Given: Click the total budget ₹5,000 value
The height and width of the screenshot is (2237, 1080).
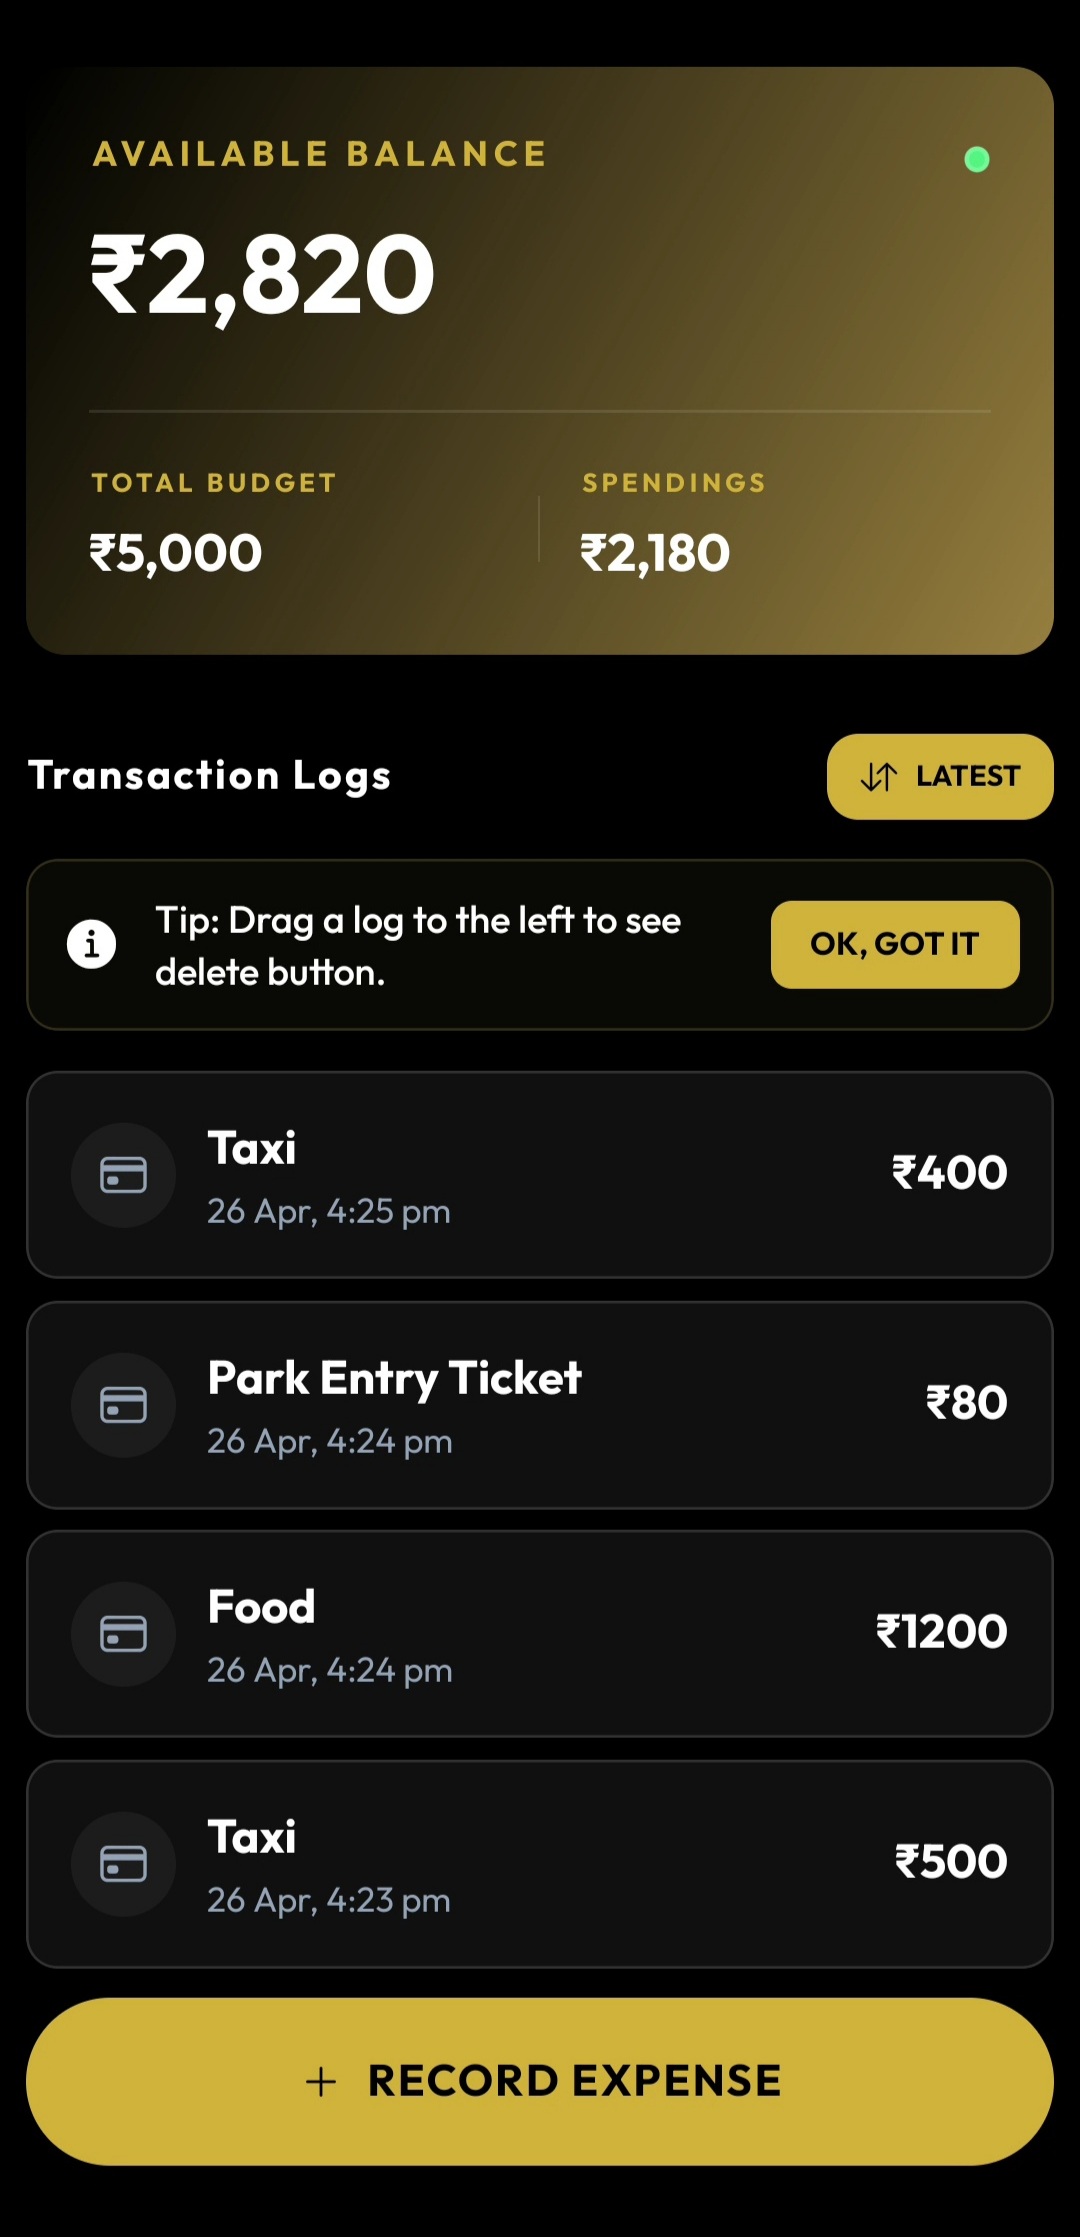Looking at the screenshot, I should pos(176,553).
